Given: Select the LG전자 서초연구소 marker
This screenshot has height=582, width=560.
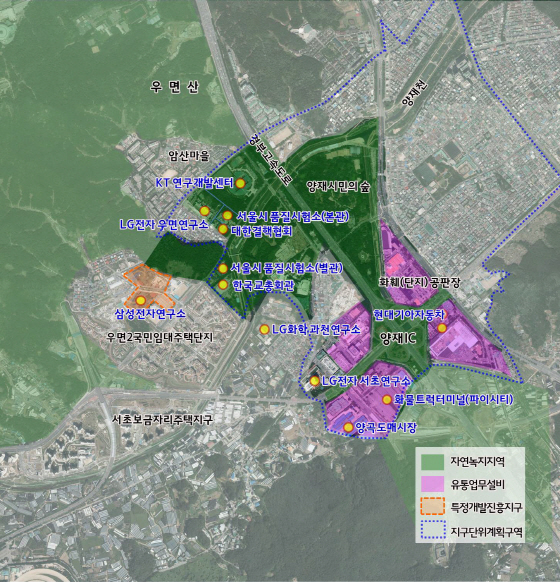Looking at the screenshot, I should point(315,381).
